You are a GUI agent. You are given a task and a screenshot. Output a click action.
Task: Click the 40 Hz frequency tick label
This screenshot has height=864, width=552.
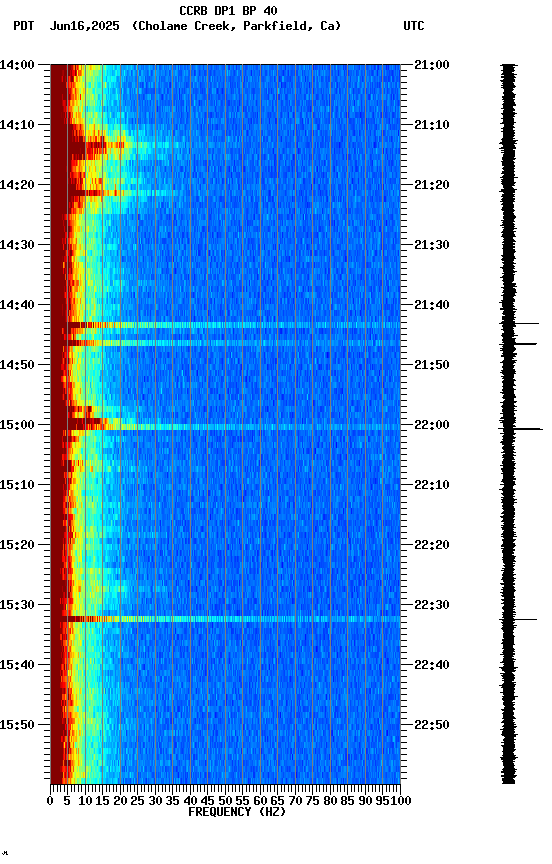[190, 801]
